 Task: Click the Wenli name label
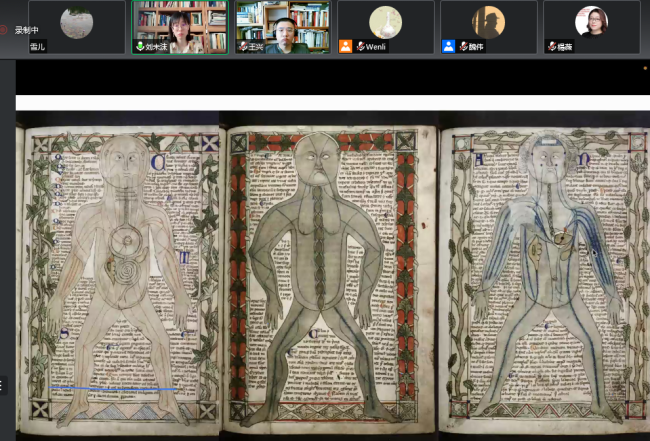tap(376, 47)
